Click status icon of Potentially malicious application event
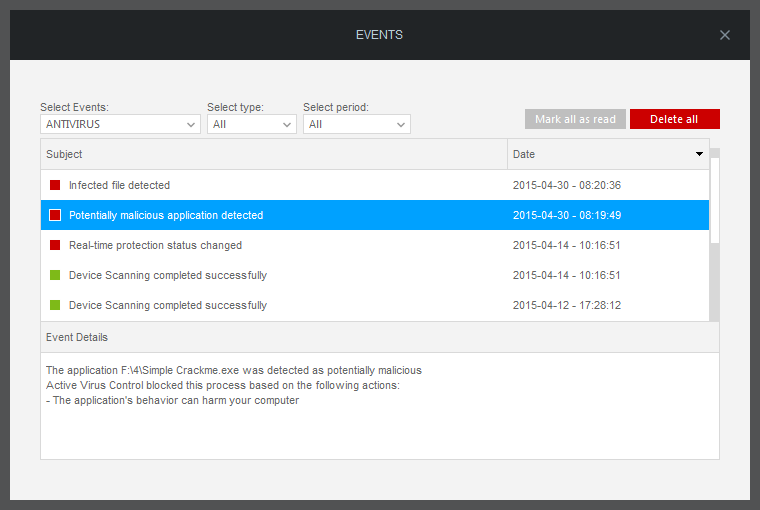 [x=55, y=215]
